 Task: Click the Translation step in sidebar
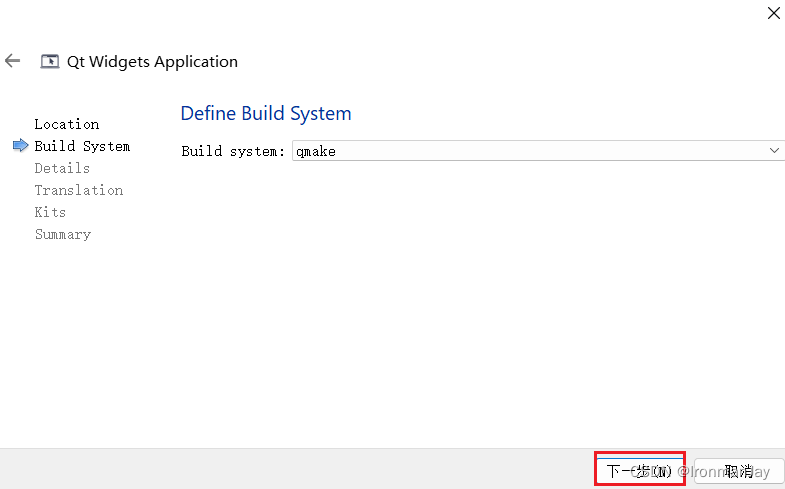click(x=79, y=190)
